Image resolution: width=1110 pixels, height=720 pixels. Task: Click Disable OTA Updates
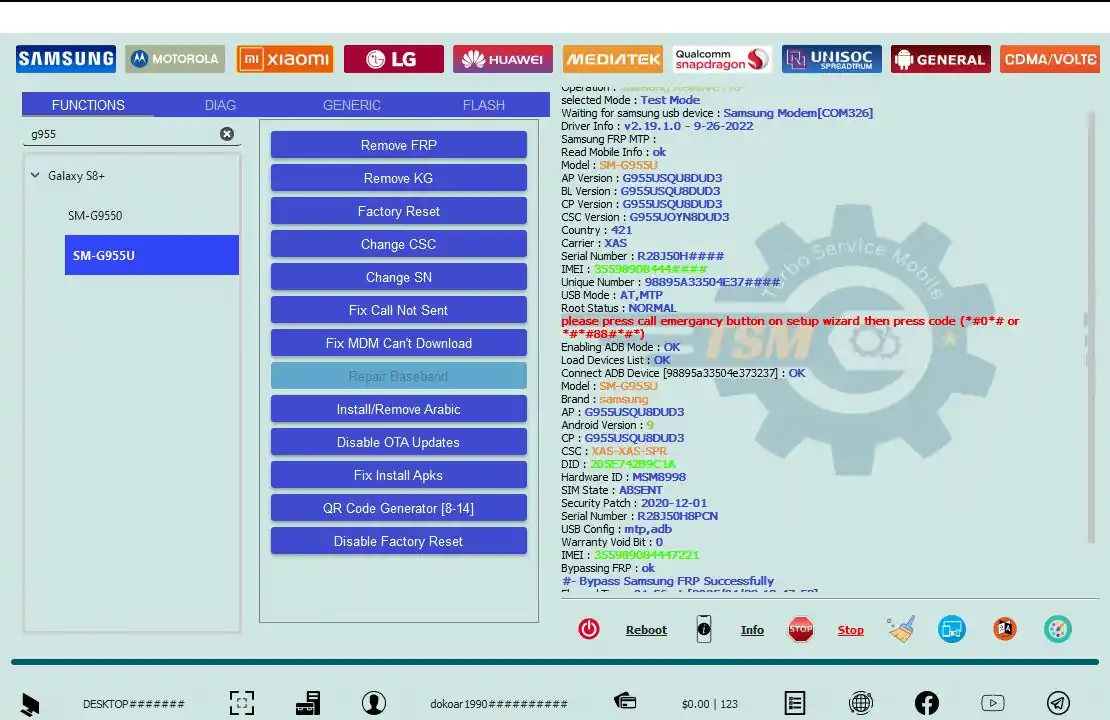pyautogui.click(x=399, y=442)
